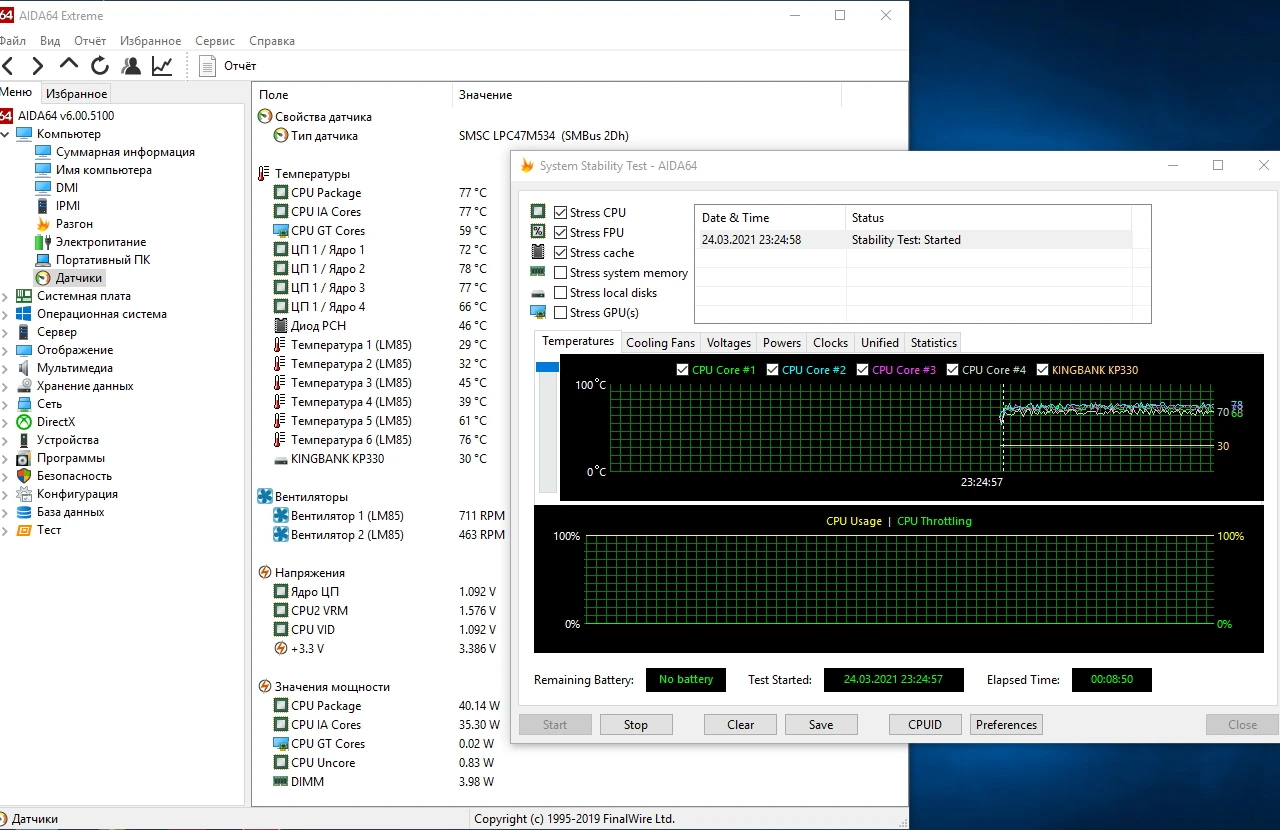This screenshot has height=830, width=1280.
Task: Expand the Сервер tree node
Action: click(x=6, y=332)
